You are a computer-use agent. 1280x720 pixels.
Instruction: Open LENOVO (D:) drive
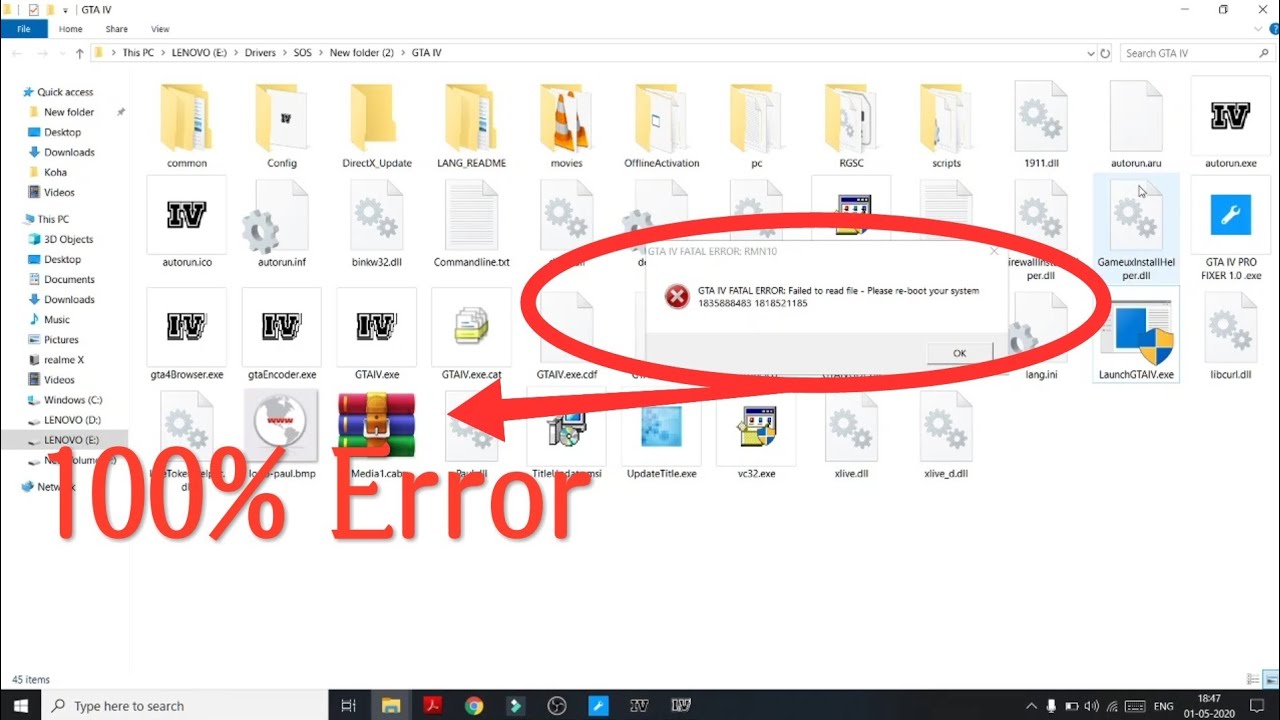72,419
